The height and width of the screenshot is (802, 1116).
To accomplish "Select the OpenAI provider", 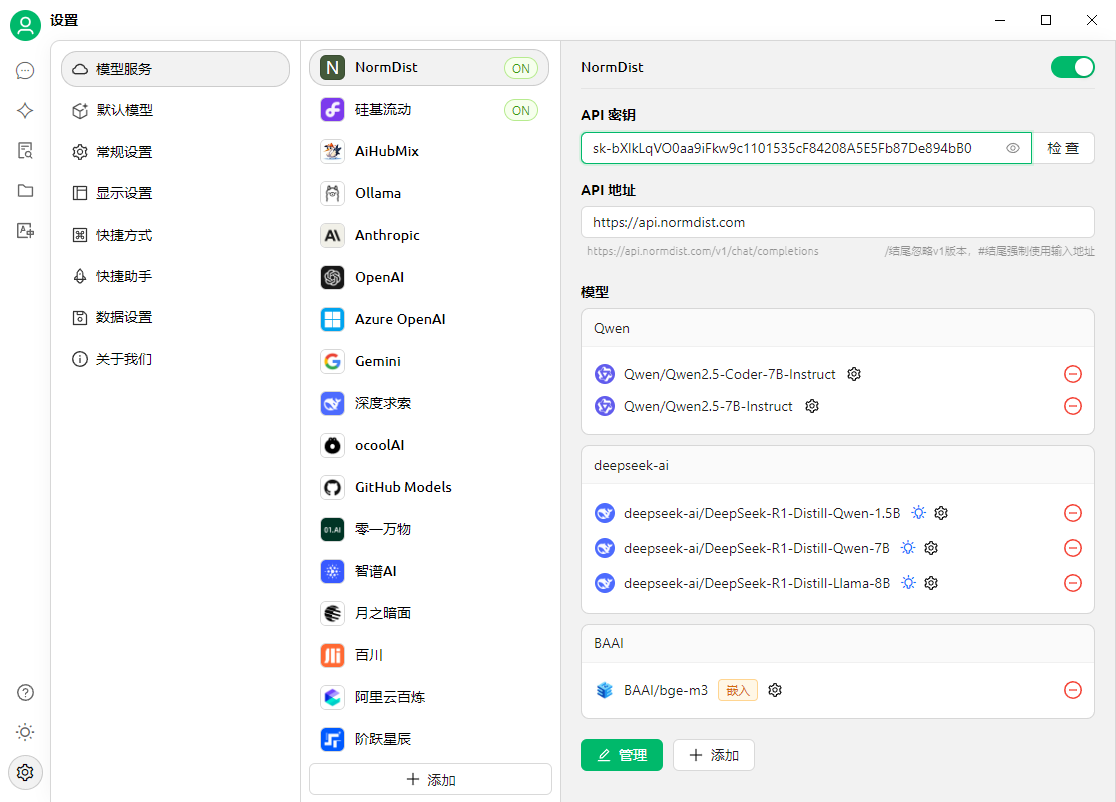I will point(429,277).
